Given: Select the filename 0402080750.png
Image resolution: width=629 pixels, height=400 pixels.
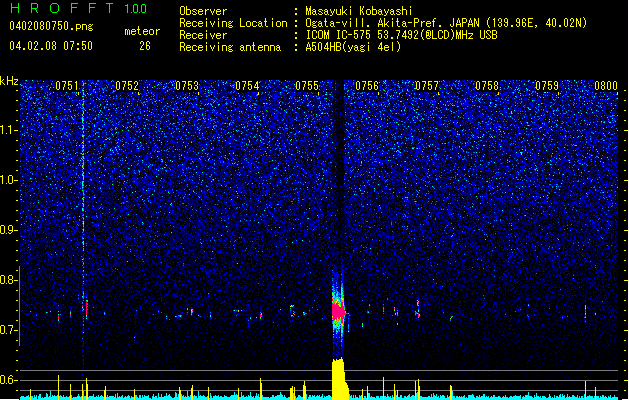Looking at the screenshot, I should tap(51, 26).
